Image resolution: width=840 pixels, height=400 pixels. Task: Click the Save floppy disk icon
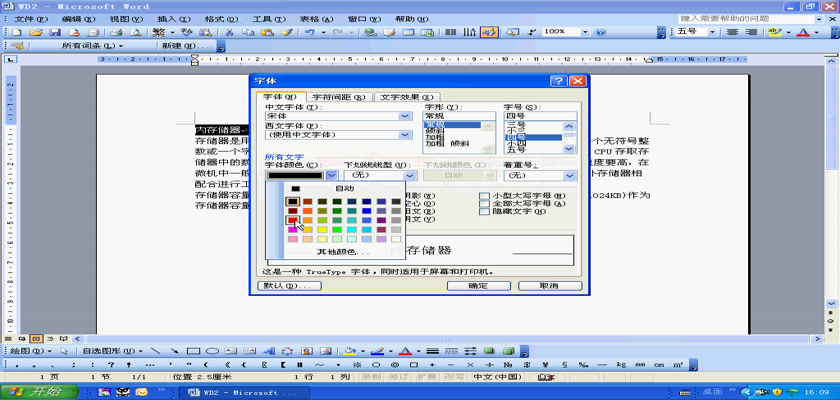[x=55, y=32]
